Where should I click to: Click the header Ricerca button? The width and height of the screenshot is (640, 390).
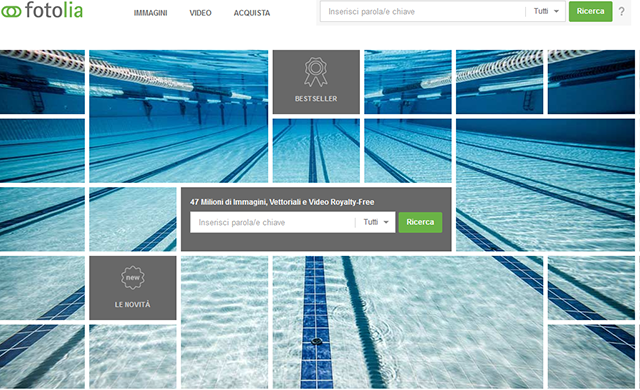tap(591, 11)
